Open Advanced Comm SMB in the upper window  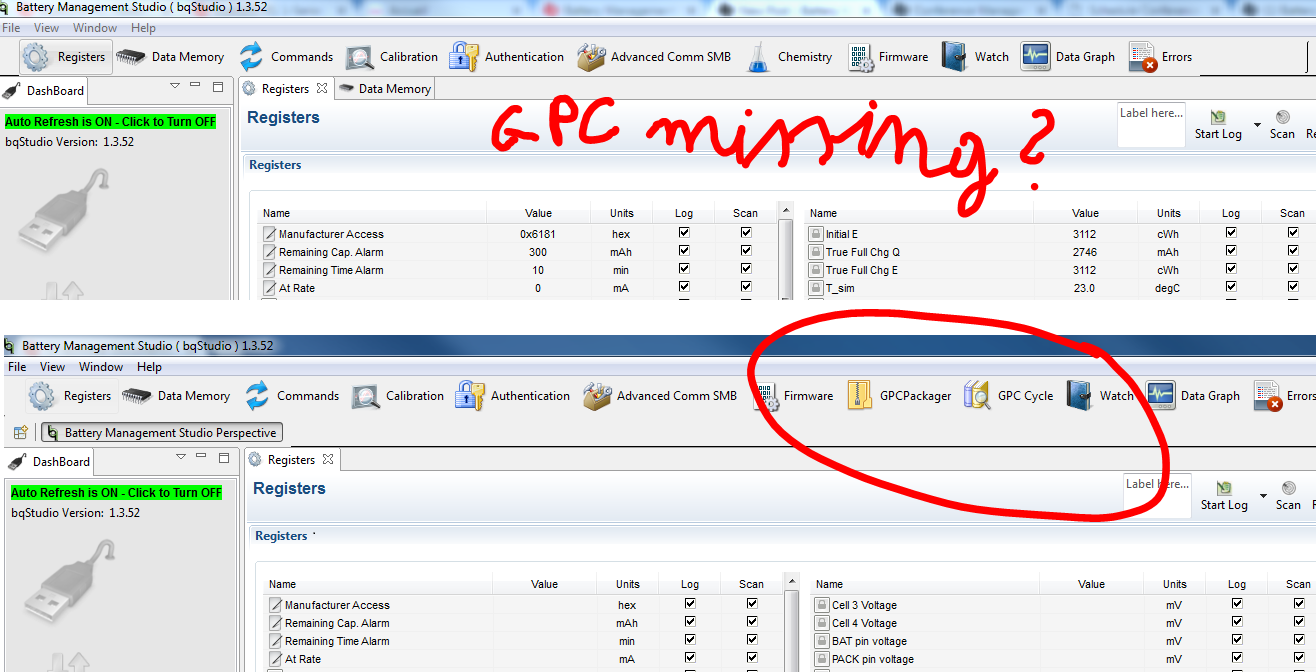[x=655, y=57]
